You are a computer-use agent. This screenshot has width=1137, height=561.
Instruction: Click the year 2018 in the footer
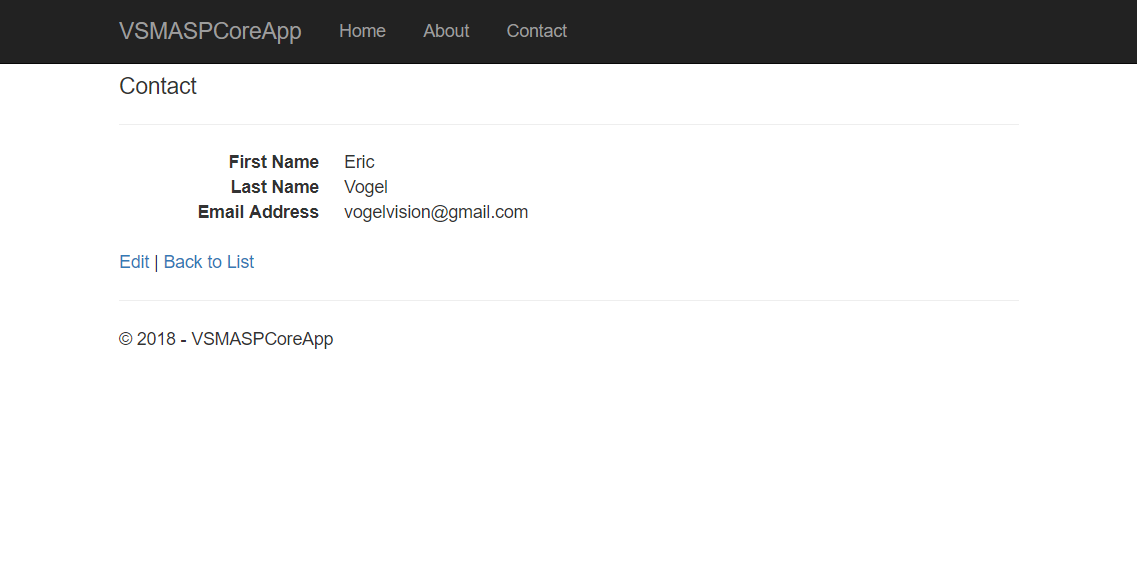coord(156,339)
